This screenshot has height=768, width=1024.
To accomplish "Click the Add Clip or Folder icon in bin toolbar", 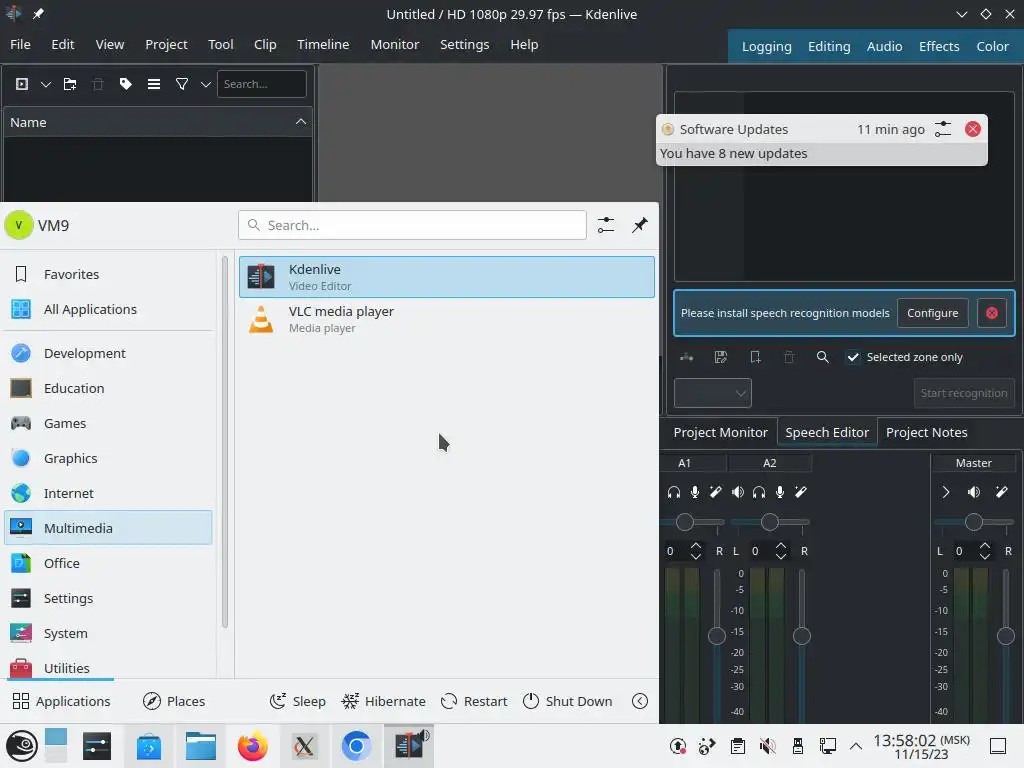I will 22,84.
